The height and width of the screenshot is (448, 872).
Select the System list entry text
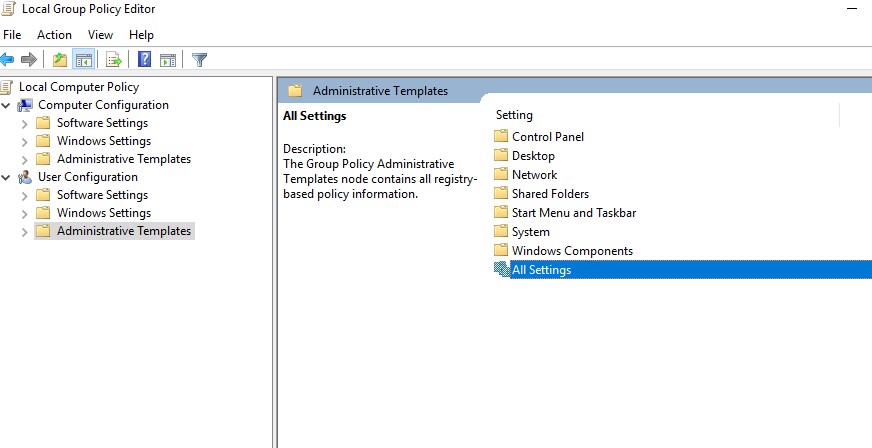pos(531,232)
